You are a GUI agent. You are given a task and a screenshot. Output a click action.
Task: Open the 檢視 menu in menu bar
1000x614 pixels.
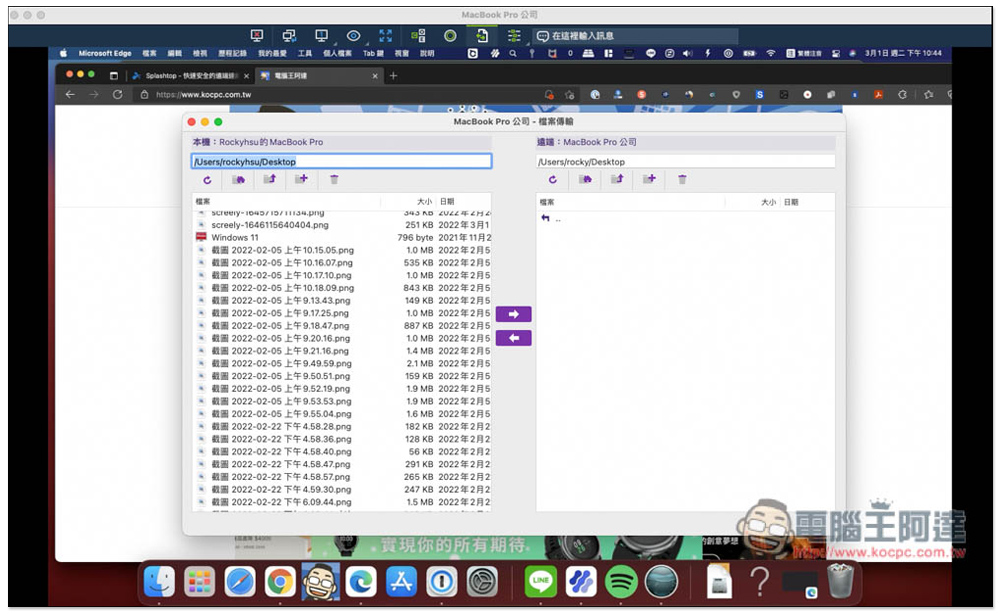tap(200, 53)
